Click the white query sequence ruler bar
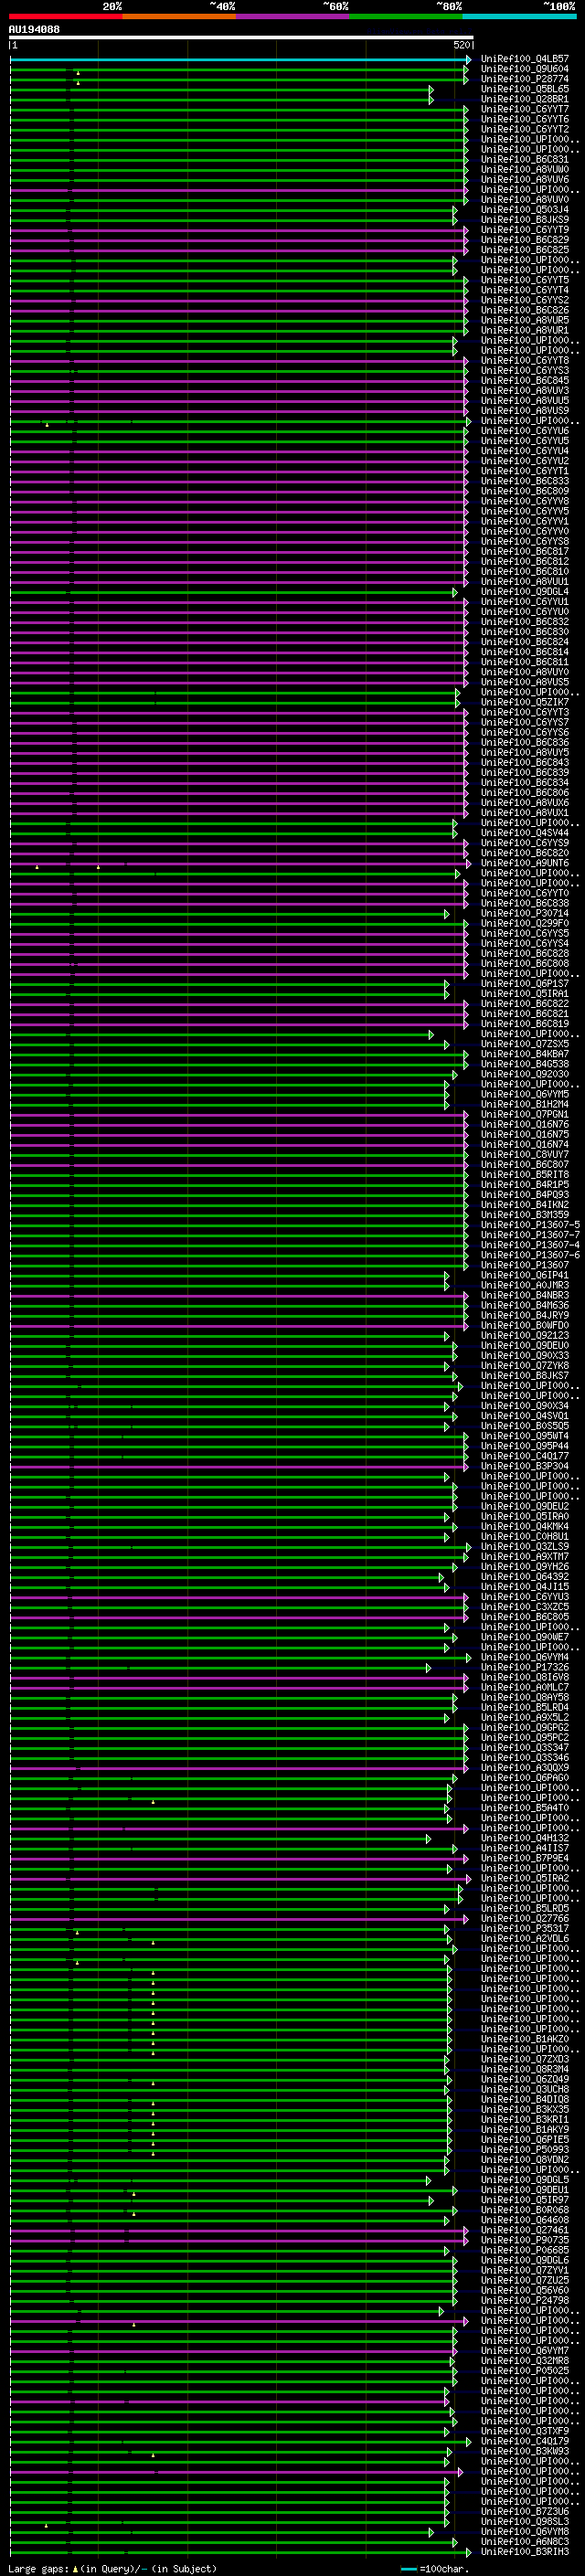This screenshot has height=2576, width=585. pos(241,38)
